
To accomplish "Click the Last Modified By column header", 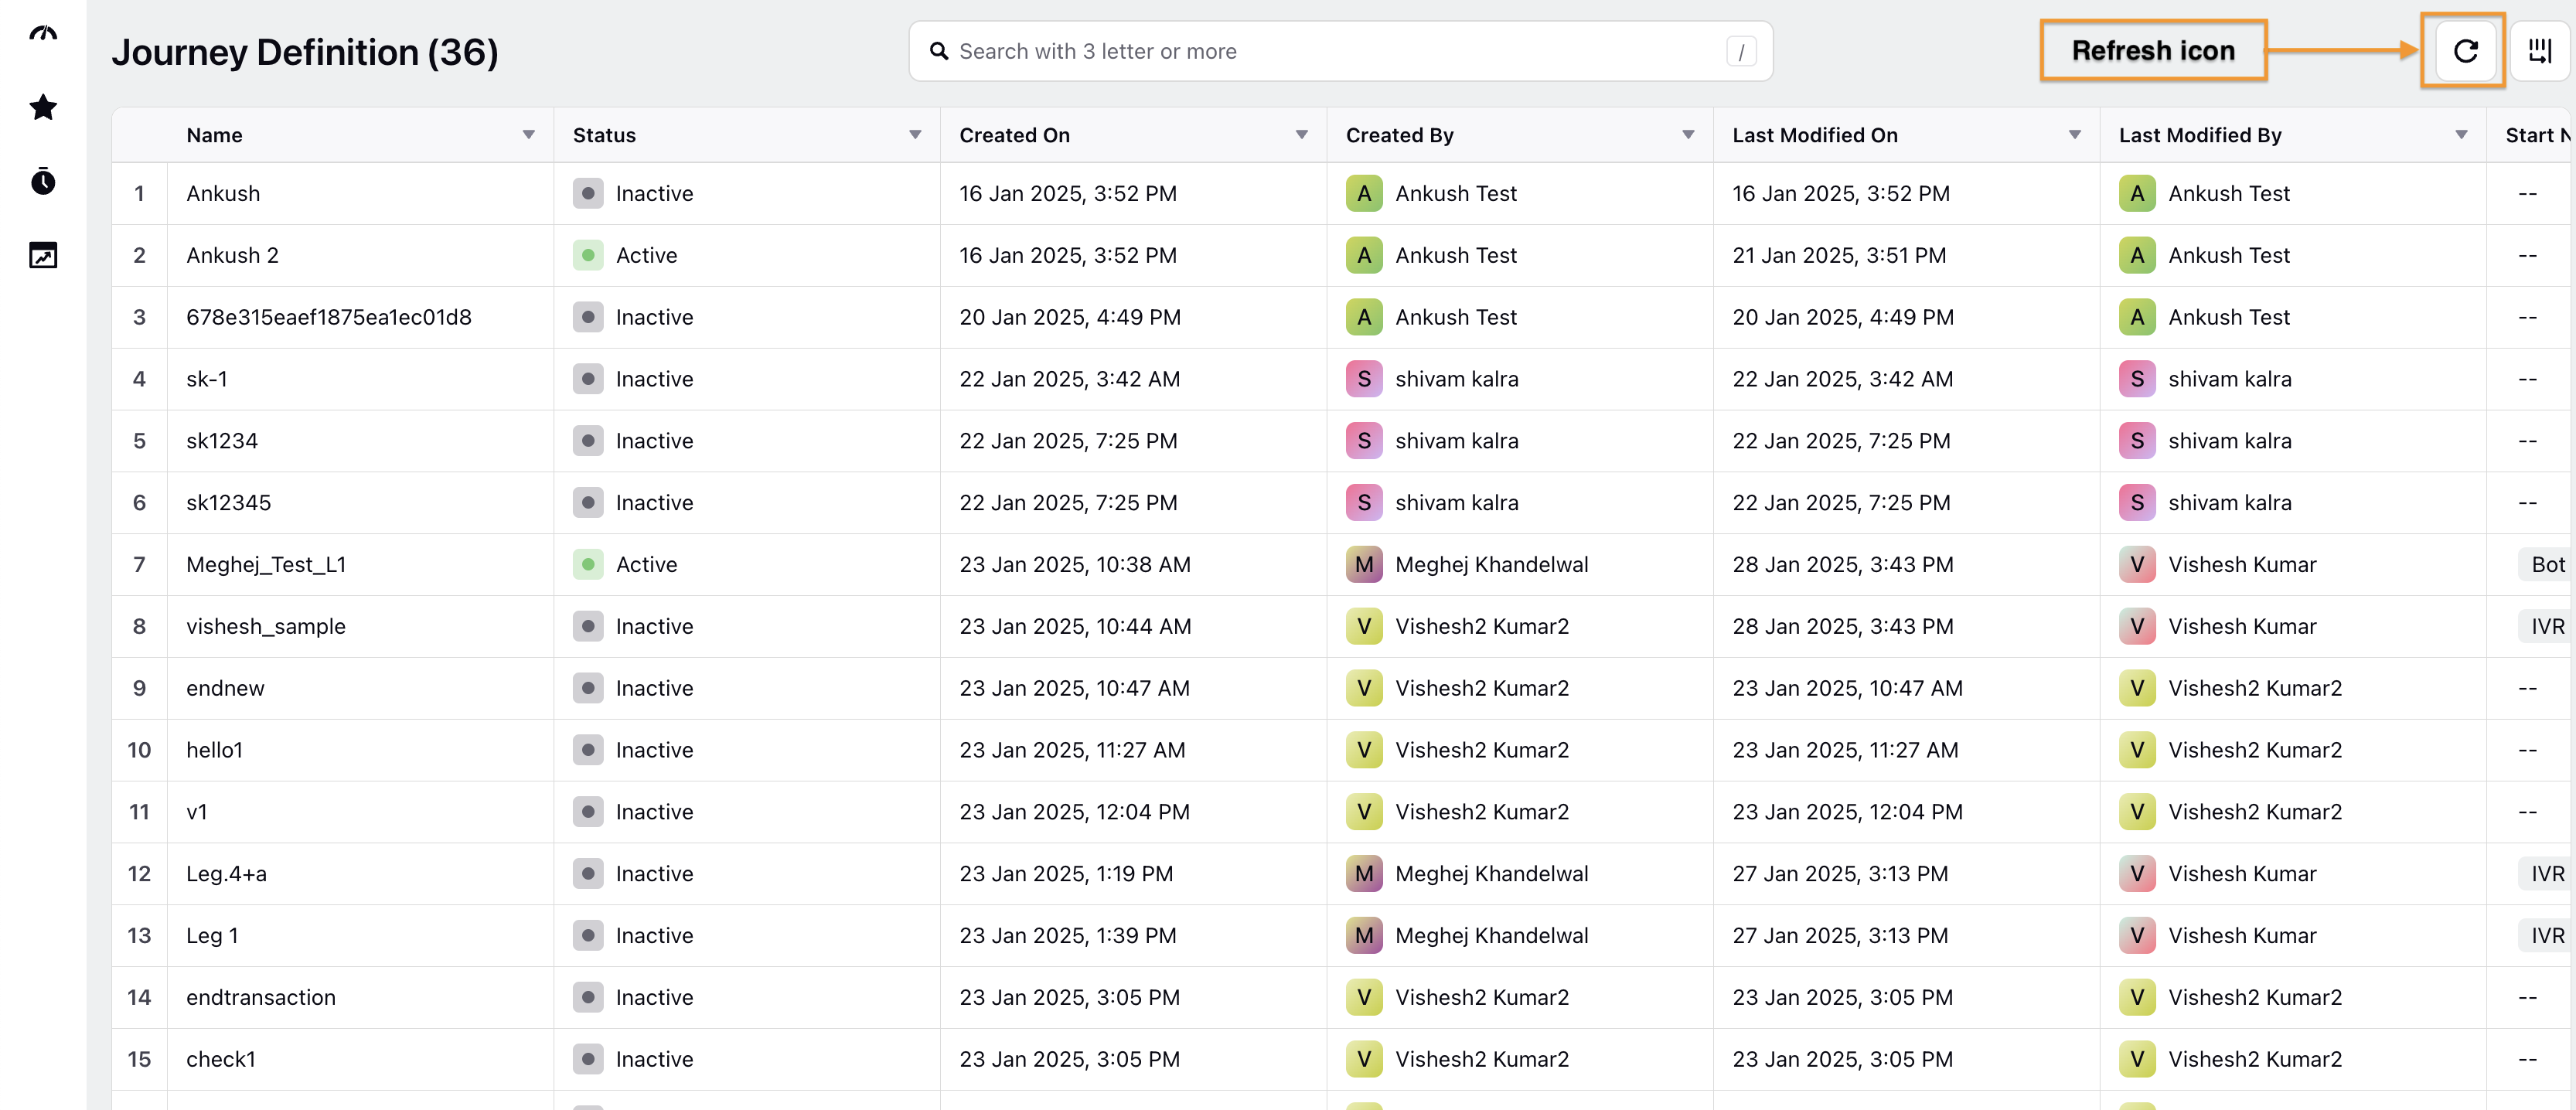I will point(2199,135).
